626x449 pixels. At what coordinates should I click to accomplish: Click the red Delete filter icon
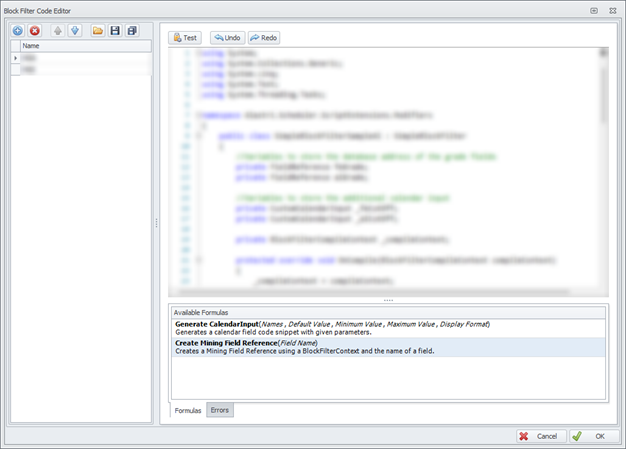point(35,31)
